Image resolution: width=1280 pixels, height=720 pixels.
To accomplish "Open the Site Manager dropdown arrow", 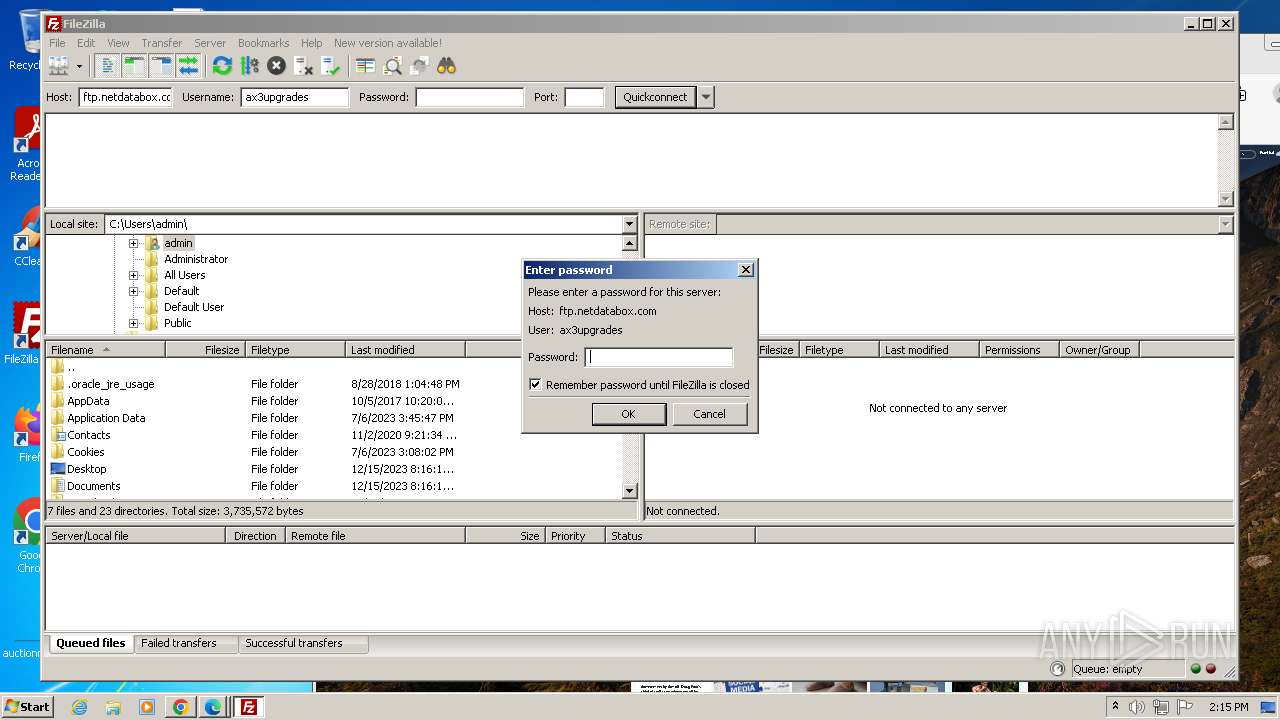I will 79,66.
